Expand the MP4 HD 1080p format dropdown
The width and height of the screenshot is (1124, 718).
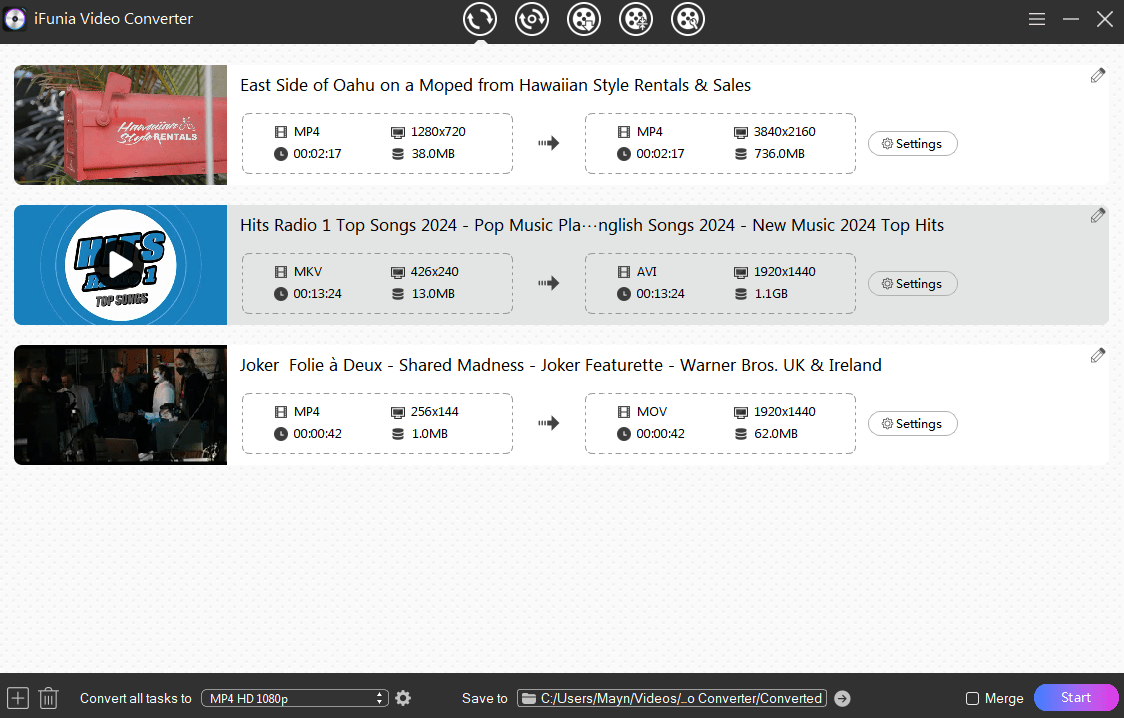point(294,698)
